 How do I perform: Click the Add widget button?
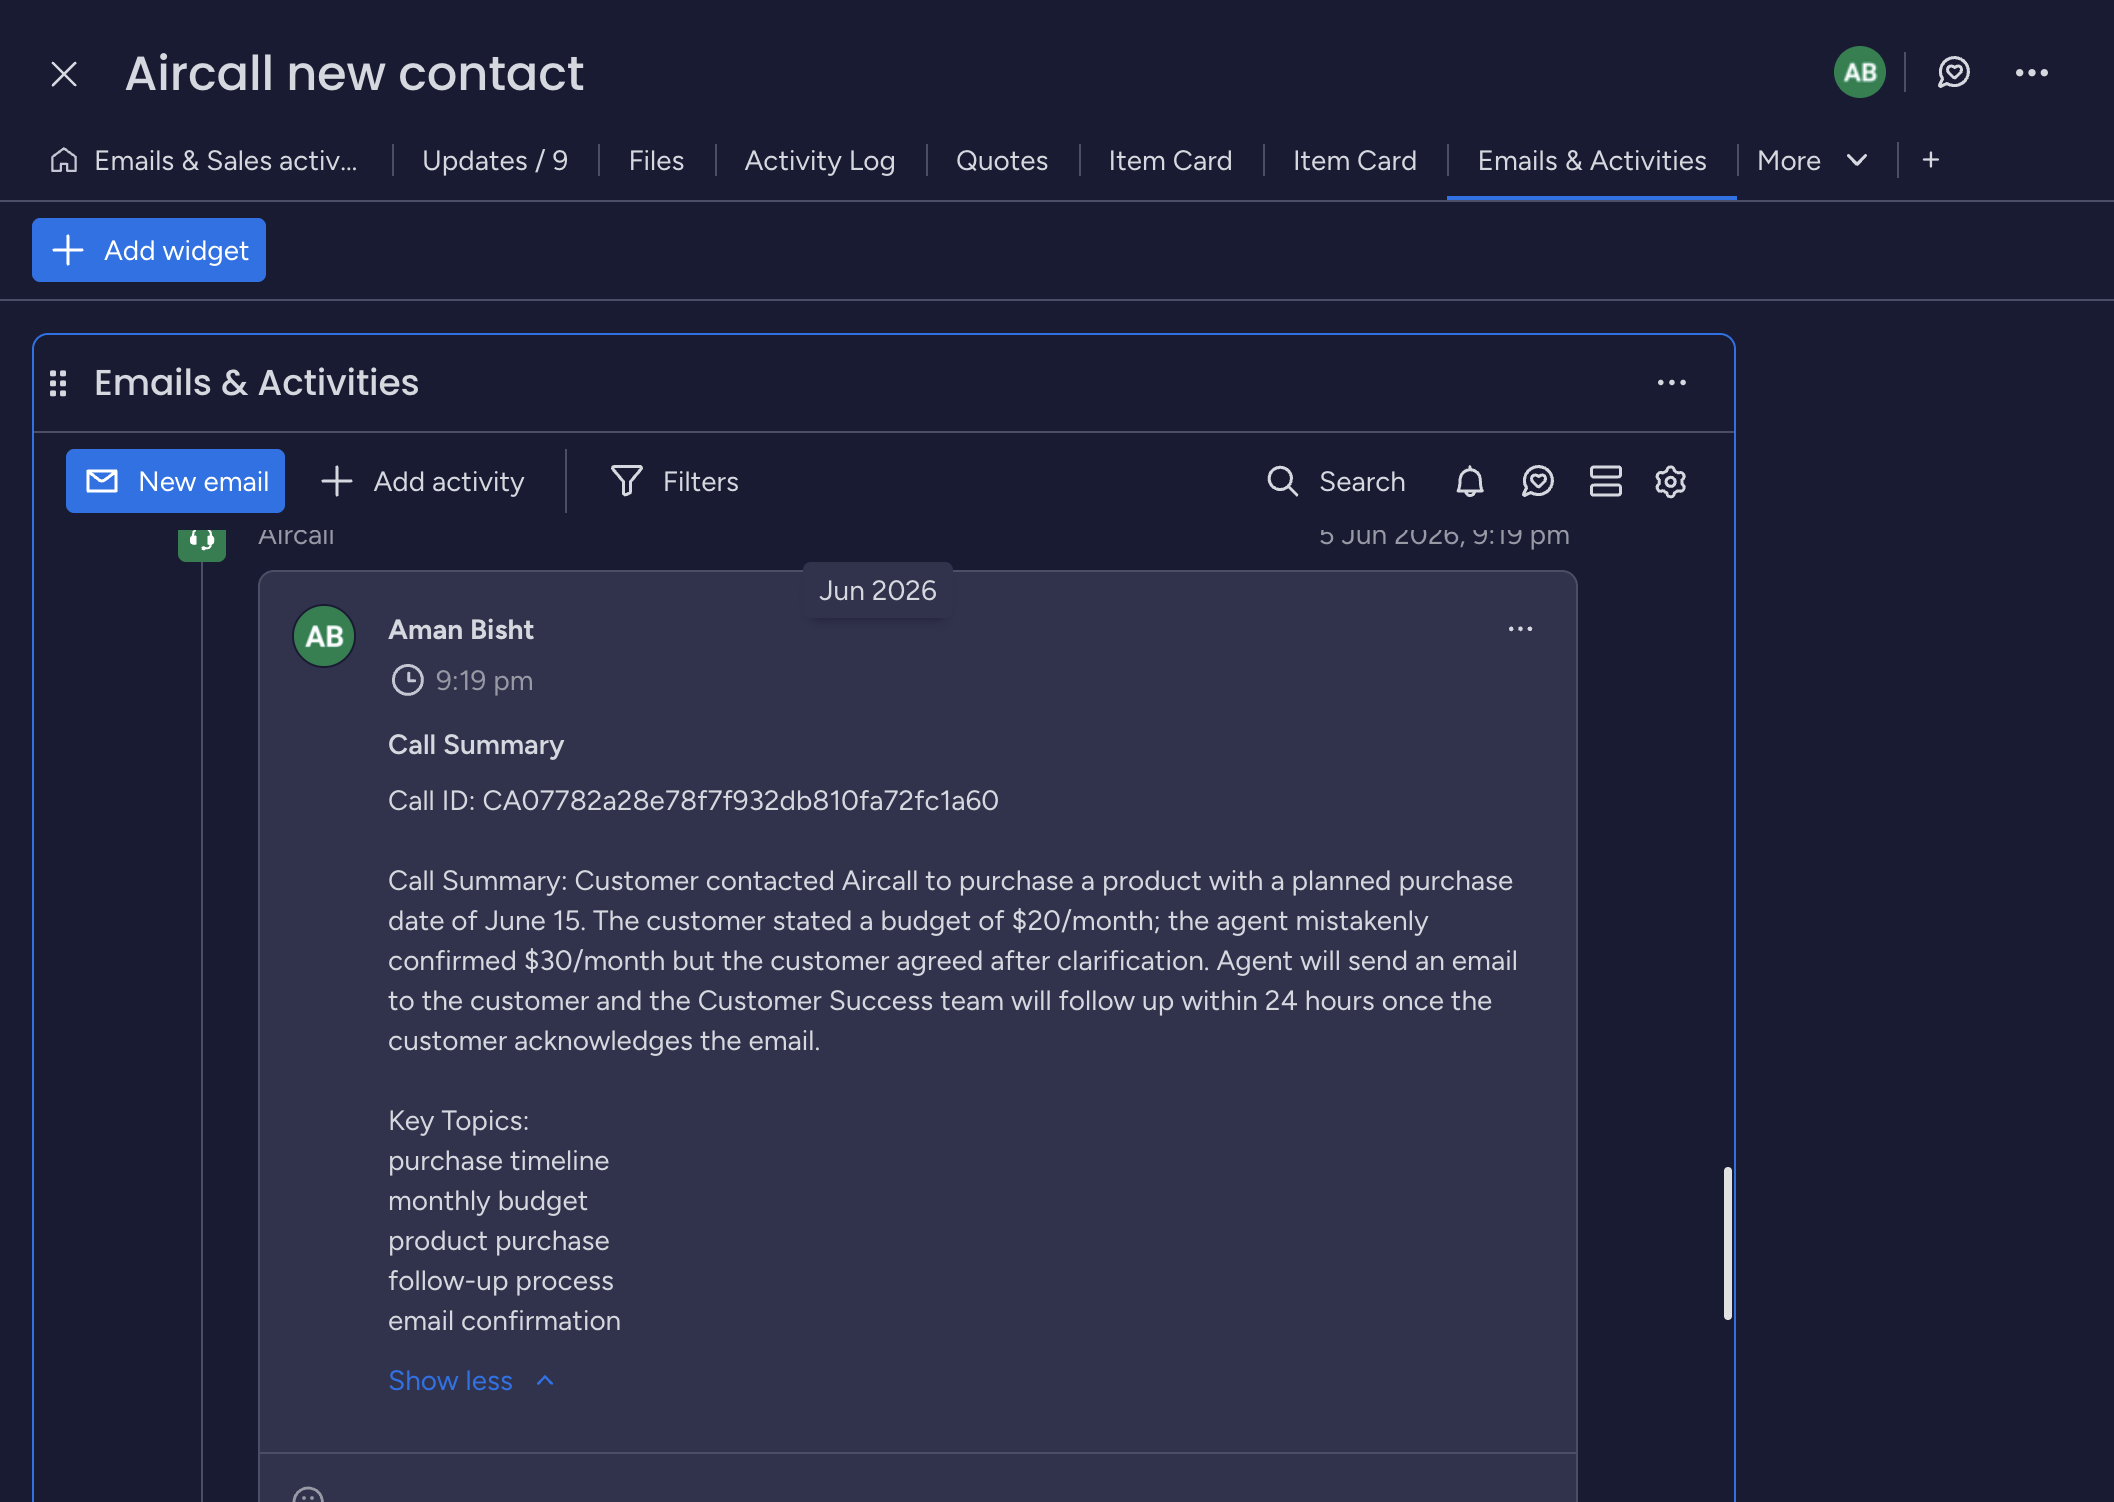click(149, 250)
